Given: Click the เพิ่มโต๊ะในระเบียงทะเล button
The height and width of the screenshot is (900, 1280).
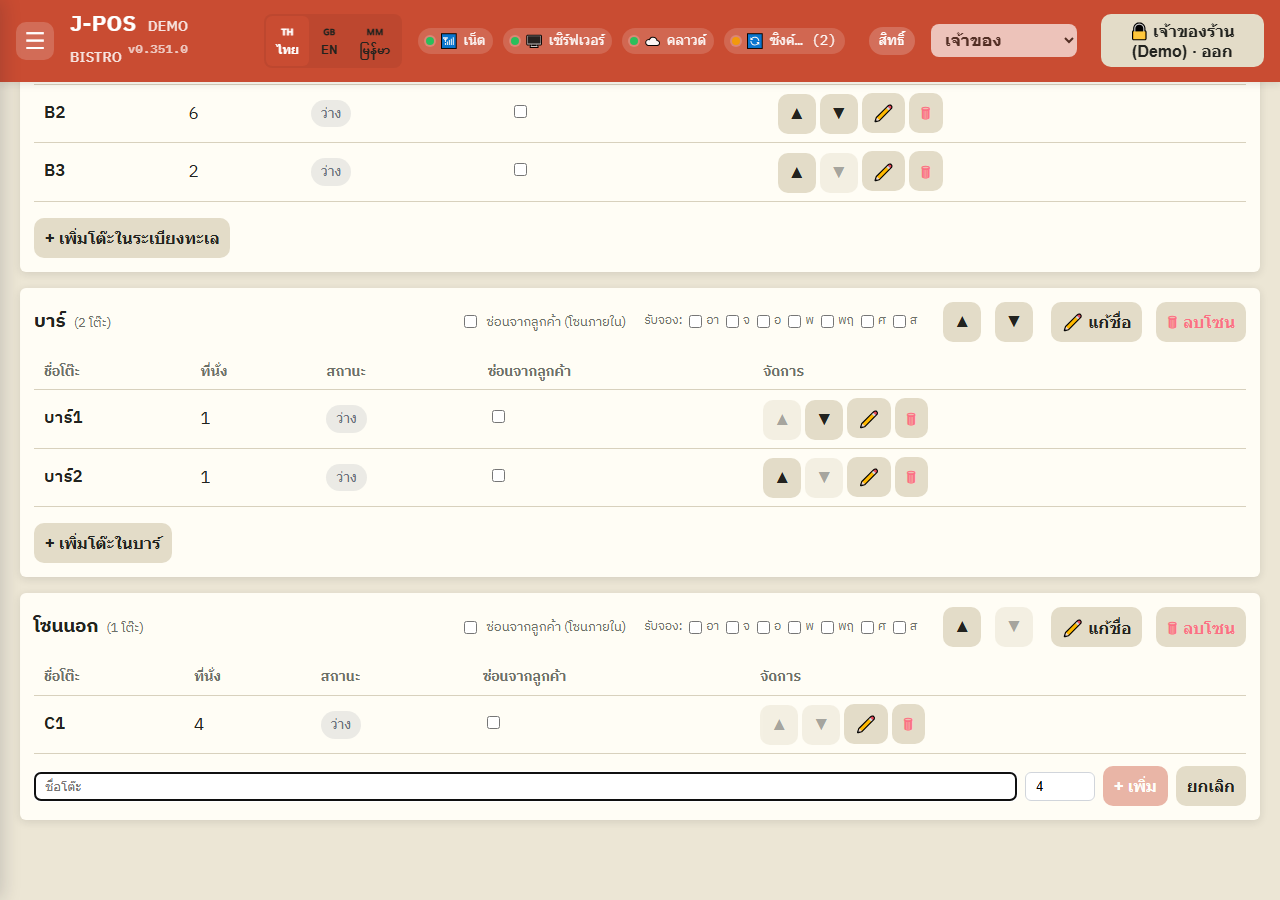Looking at the screenshot, I should (132, 238).
